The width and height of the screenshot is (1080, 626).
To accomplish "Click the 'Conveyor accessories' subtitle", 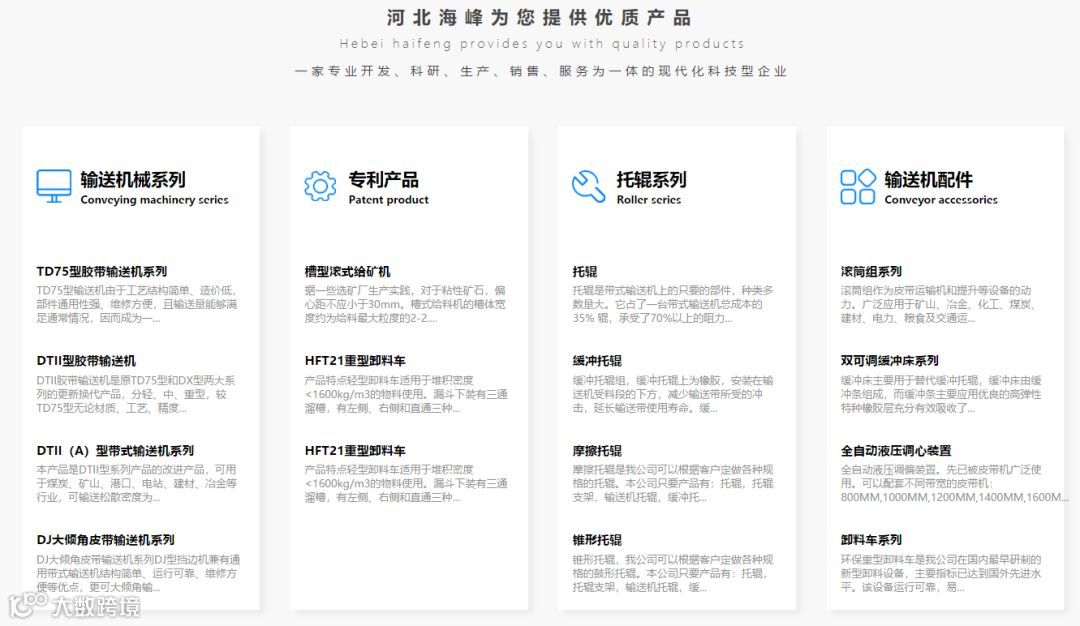I will click(x=941, y=200).
